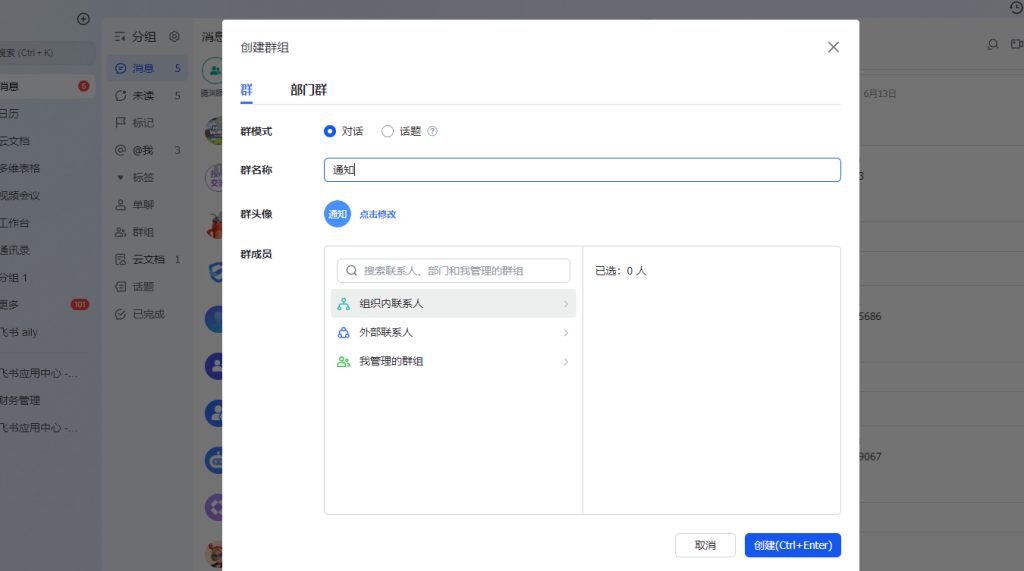The width and height of the screenshot is (1024, 571).
Task: Select 话题 filter in group panel
Action: coord(148,287)
